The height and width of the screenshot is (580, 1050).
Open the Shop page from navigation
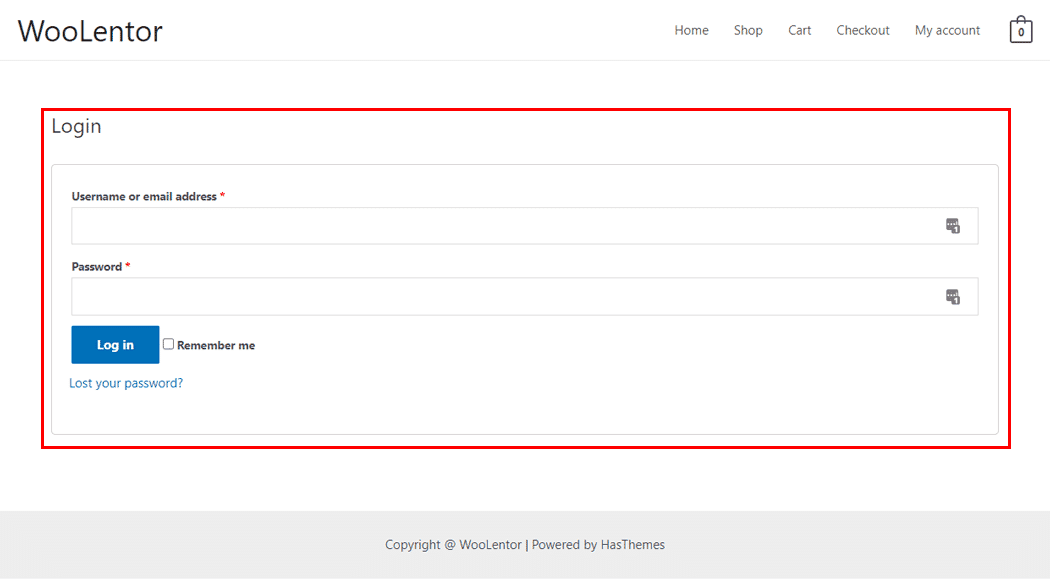[748, 31]
